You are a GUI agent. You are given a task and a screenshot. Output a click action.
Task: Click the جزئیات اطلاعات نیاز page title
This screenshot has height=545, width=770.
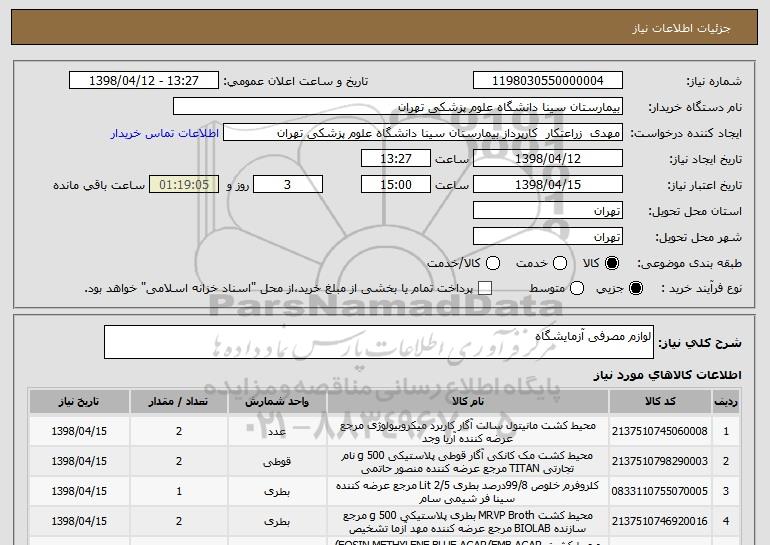681,28
